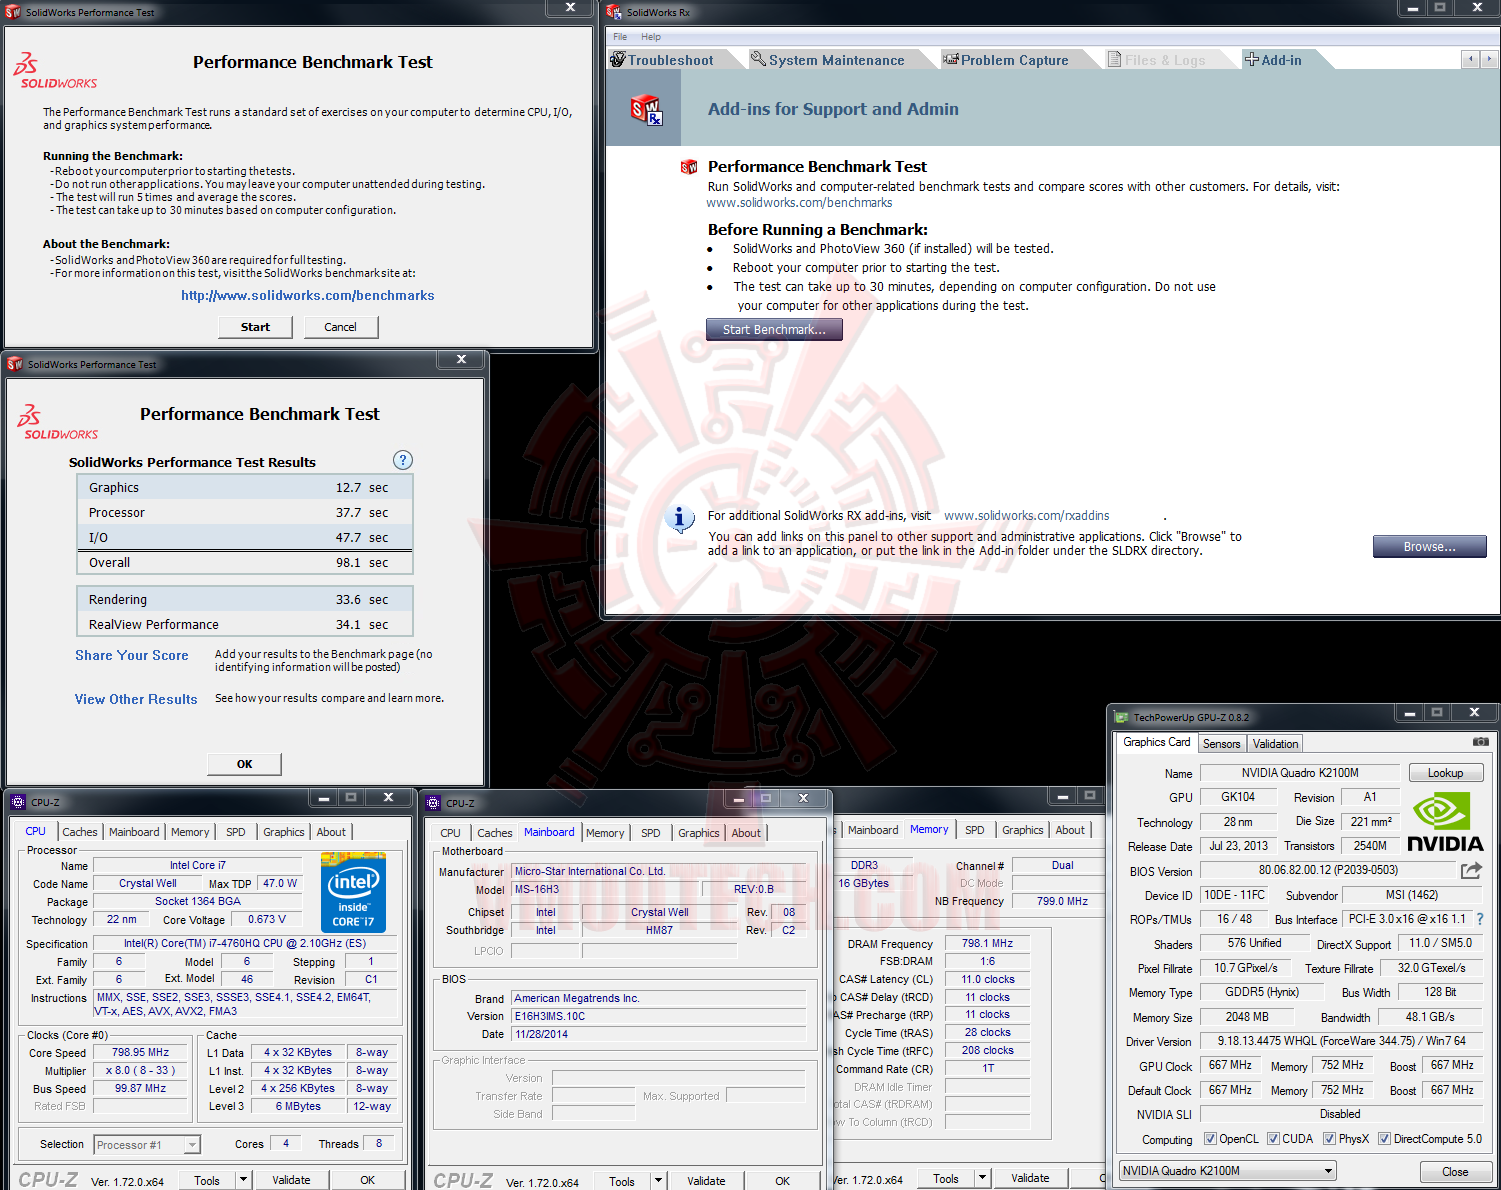Switch to the Sensors tab in GPU-Z

[x=1221, y=744]
